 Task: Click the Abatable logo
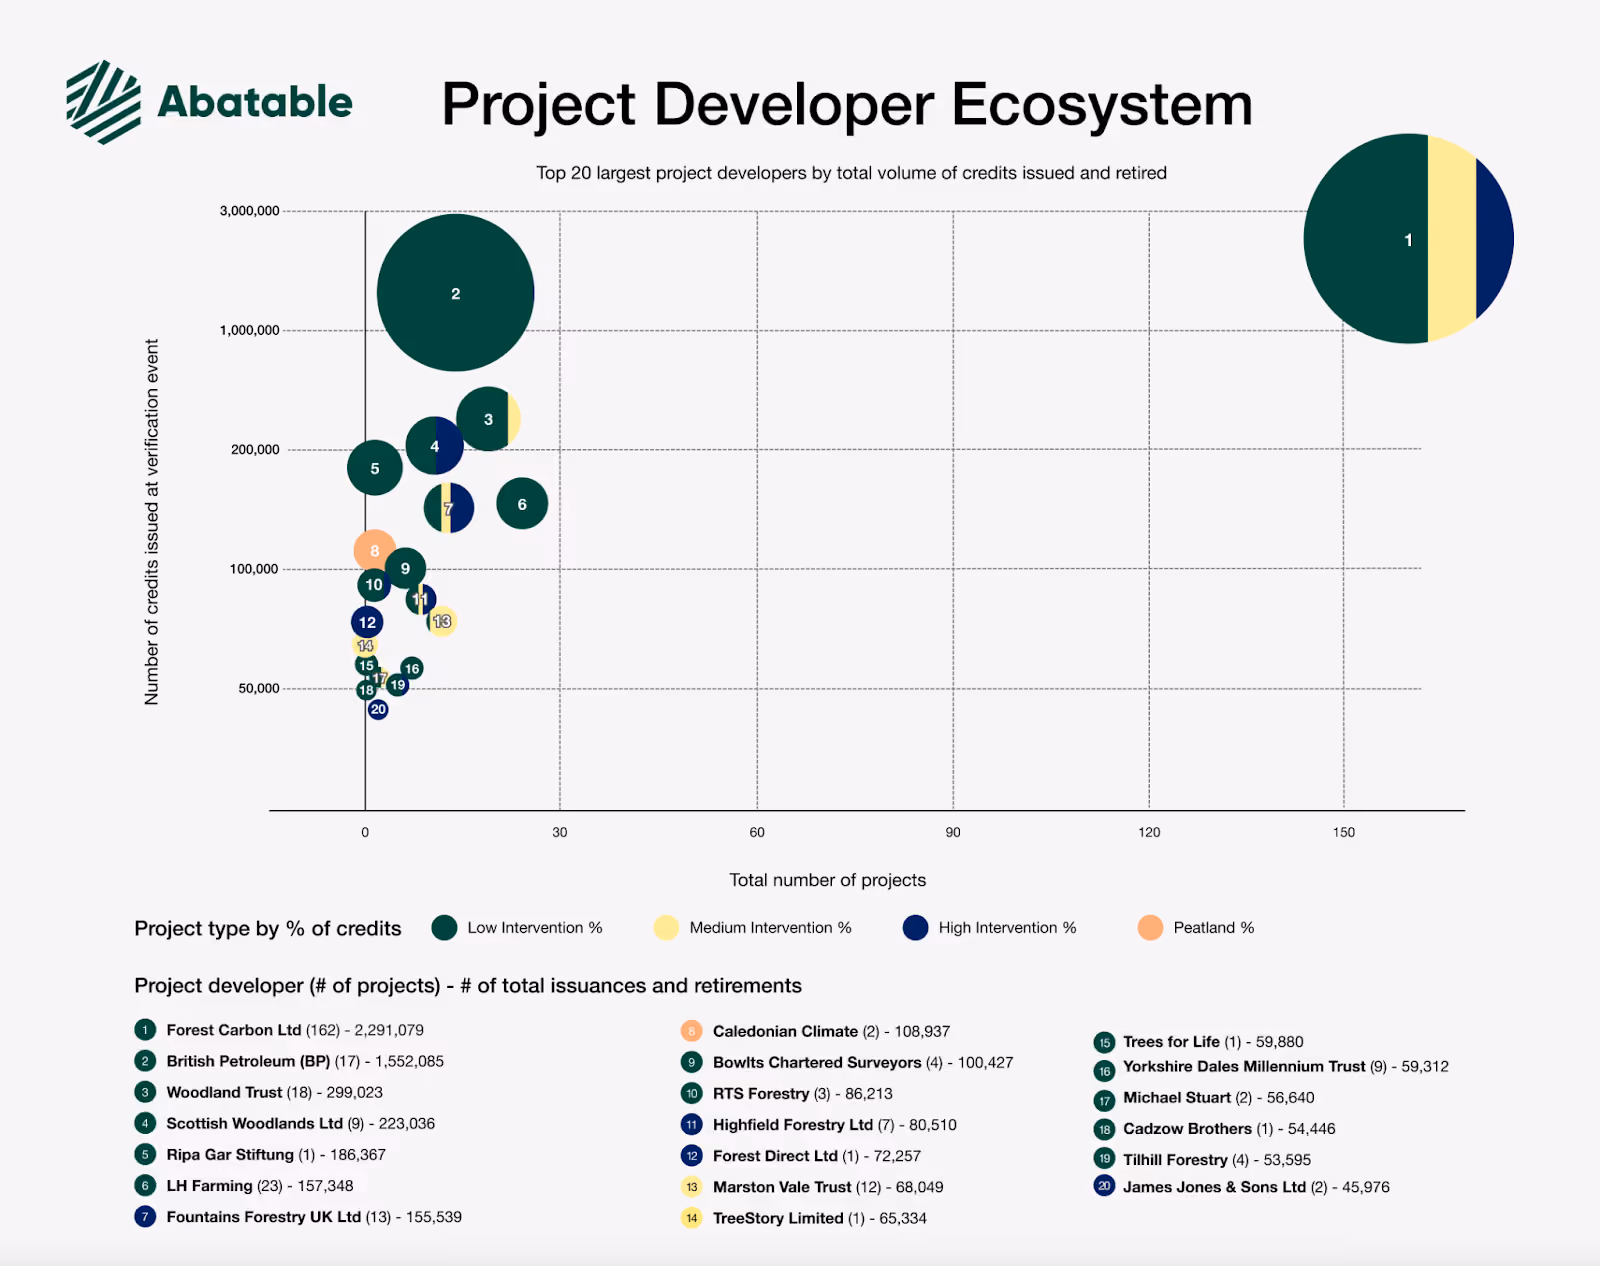click(x=209, y=102)
